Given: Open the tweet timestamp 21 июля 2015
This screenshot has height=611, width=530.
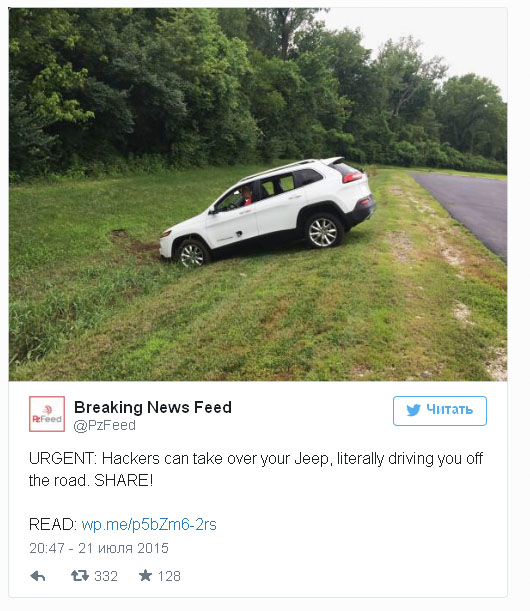Looking at the screenshot, I should coord(99,548).
